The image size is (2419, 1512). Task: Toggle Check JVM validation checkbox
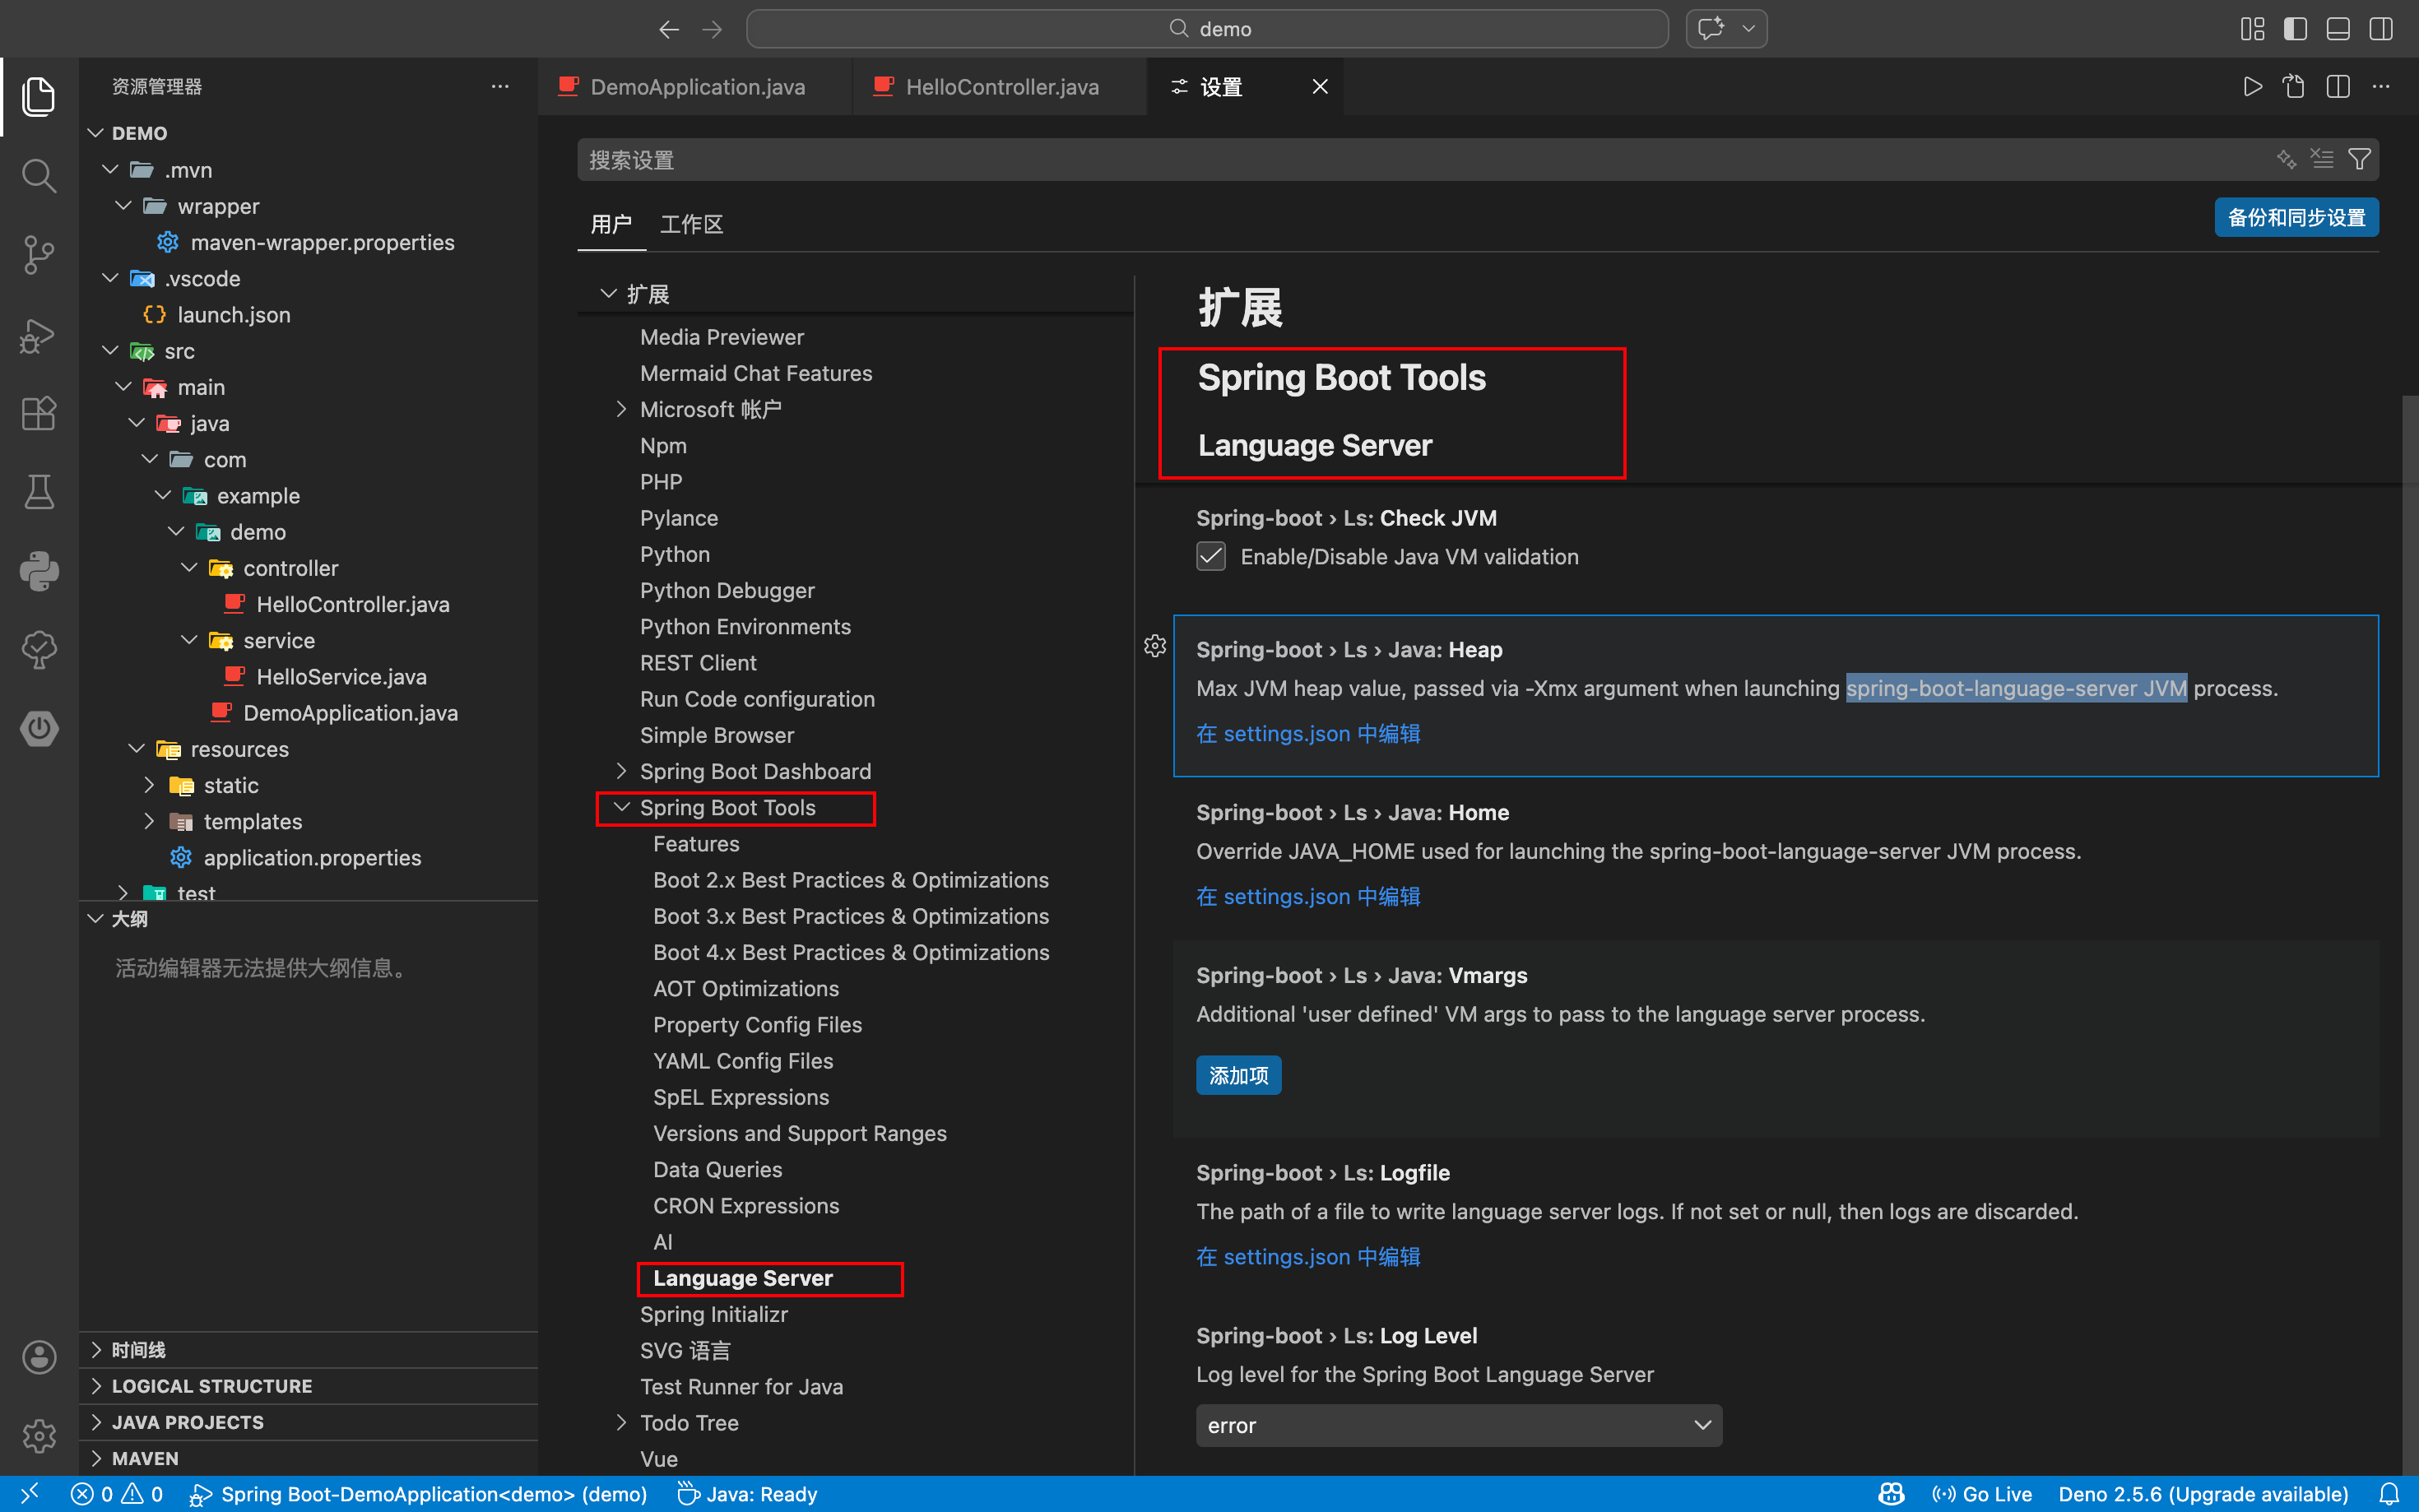coord(1211,556)
